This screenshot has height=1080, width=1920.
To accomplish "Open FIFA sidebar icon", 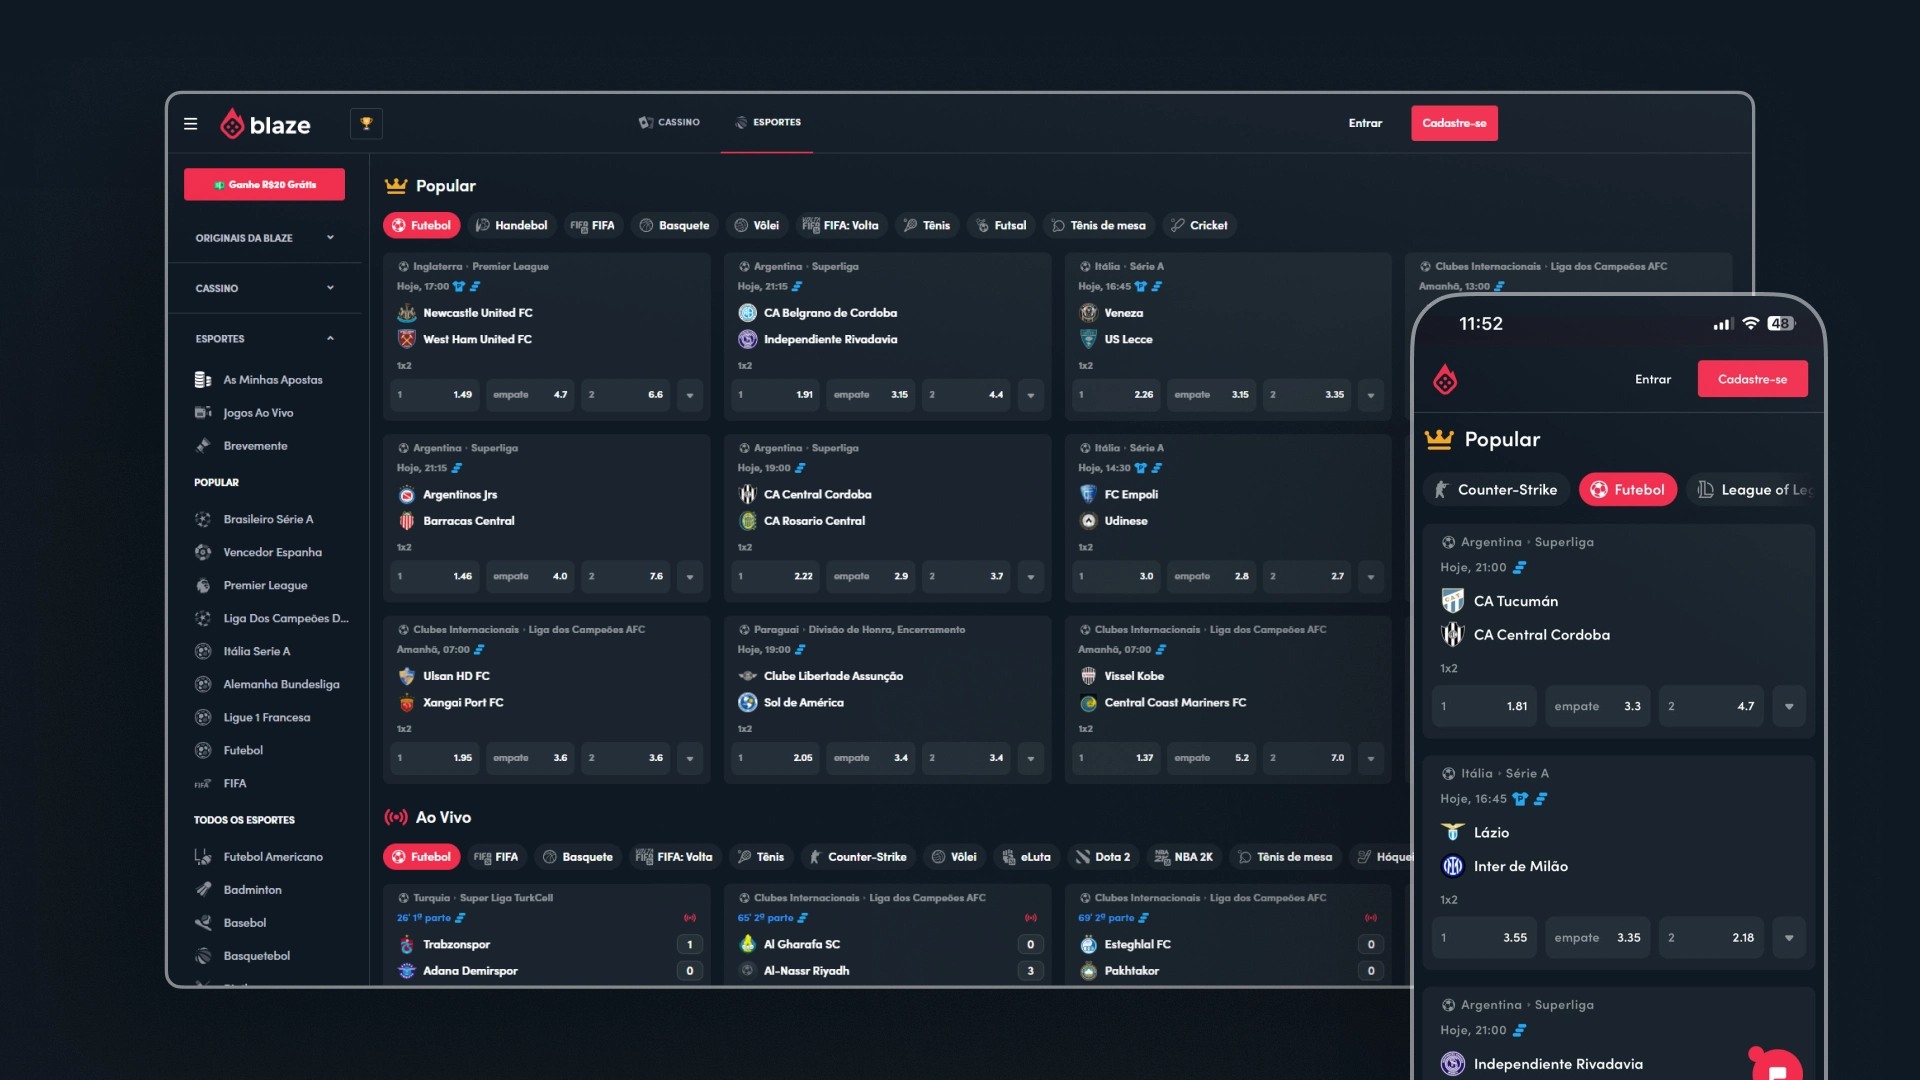I will coord(203,784).
